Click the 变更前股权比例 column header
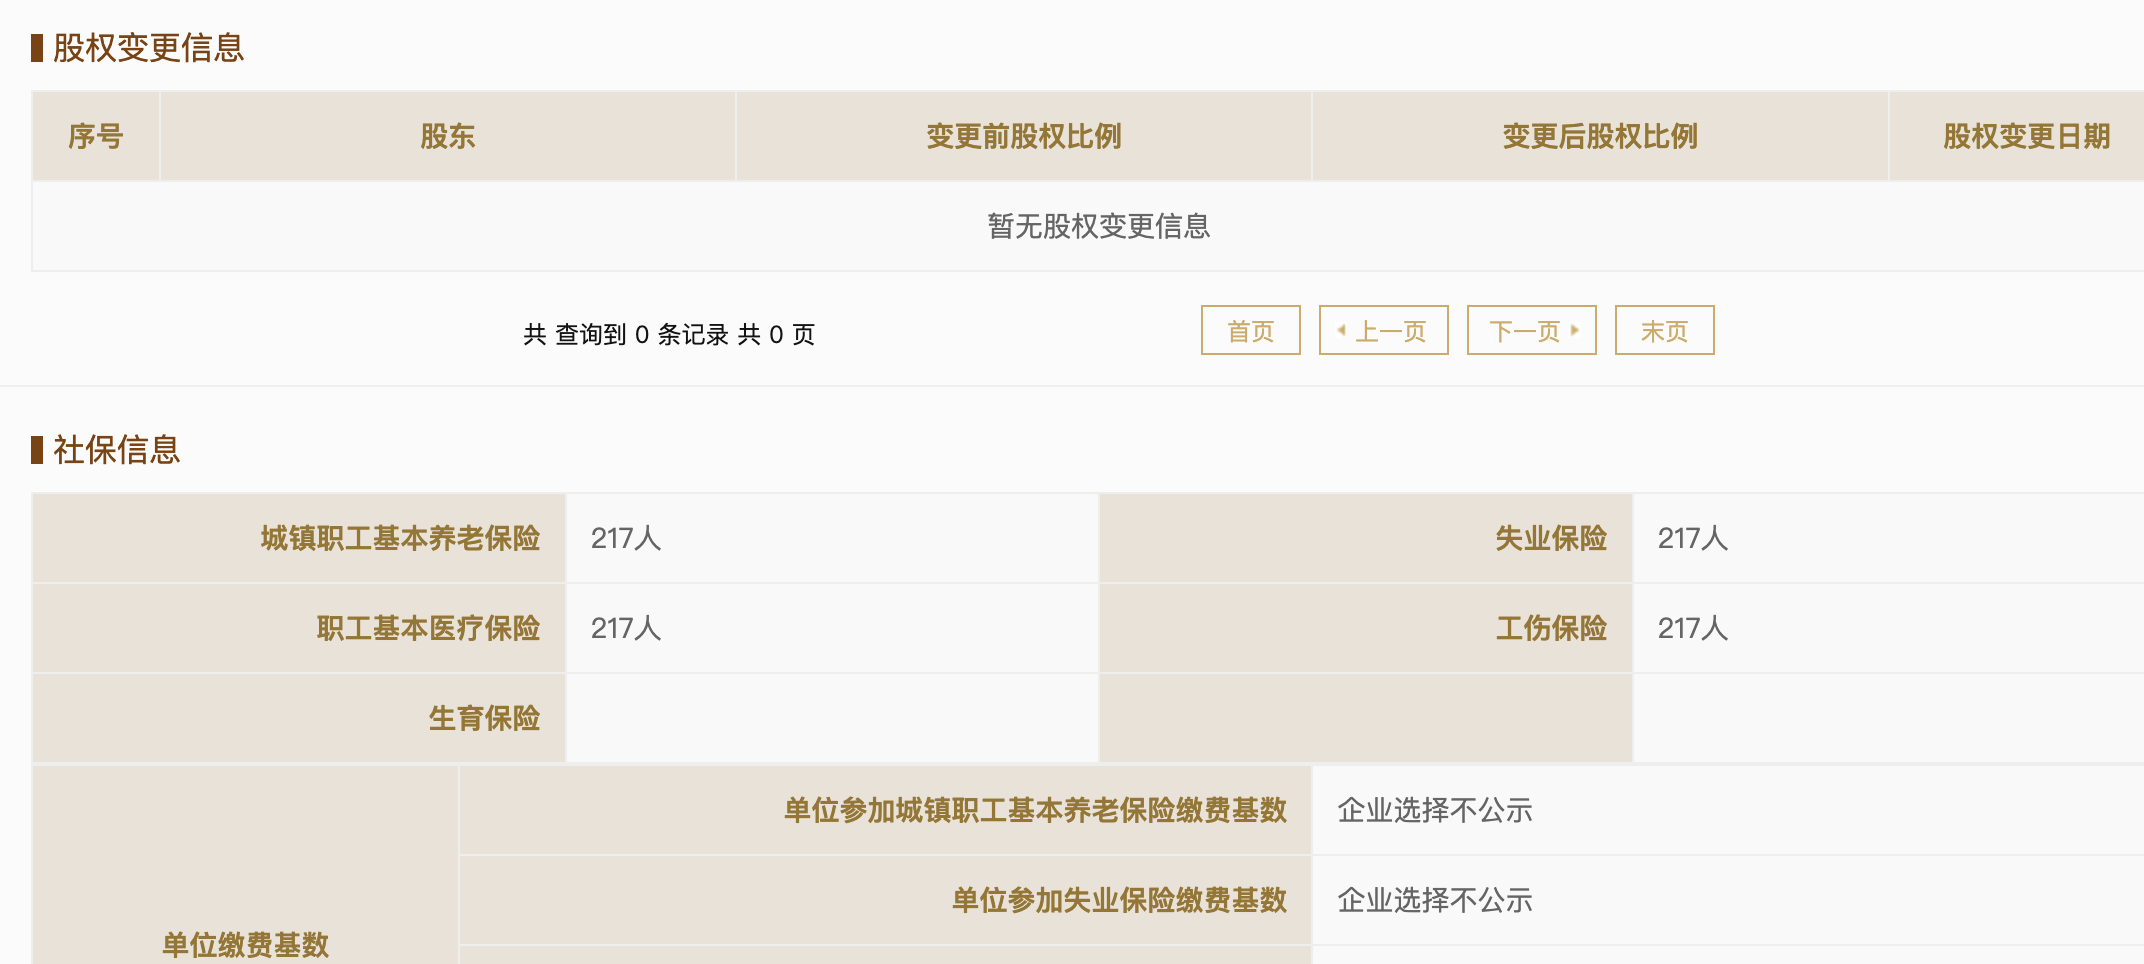Viewport: 2144px width, 964px height. click(1023, 136)
